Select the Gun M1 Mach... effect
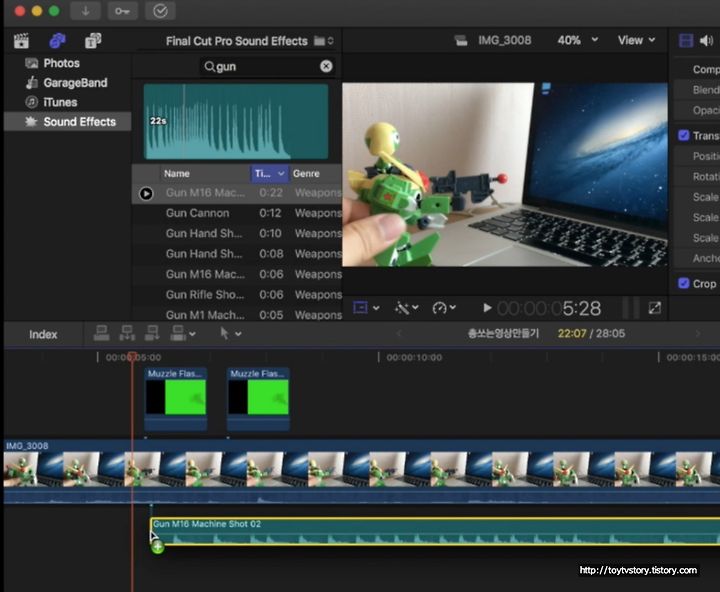720x592 pixels. click(237, 315)
